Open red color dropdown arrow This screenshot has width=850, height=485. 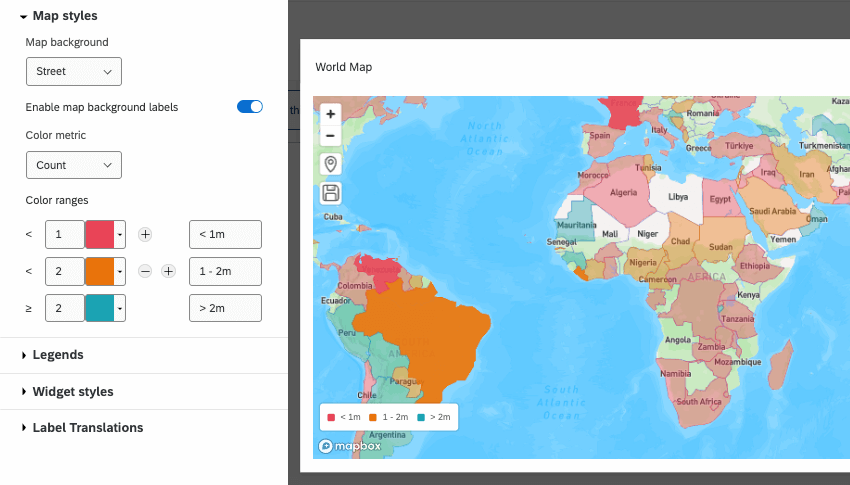point(120,235)
